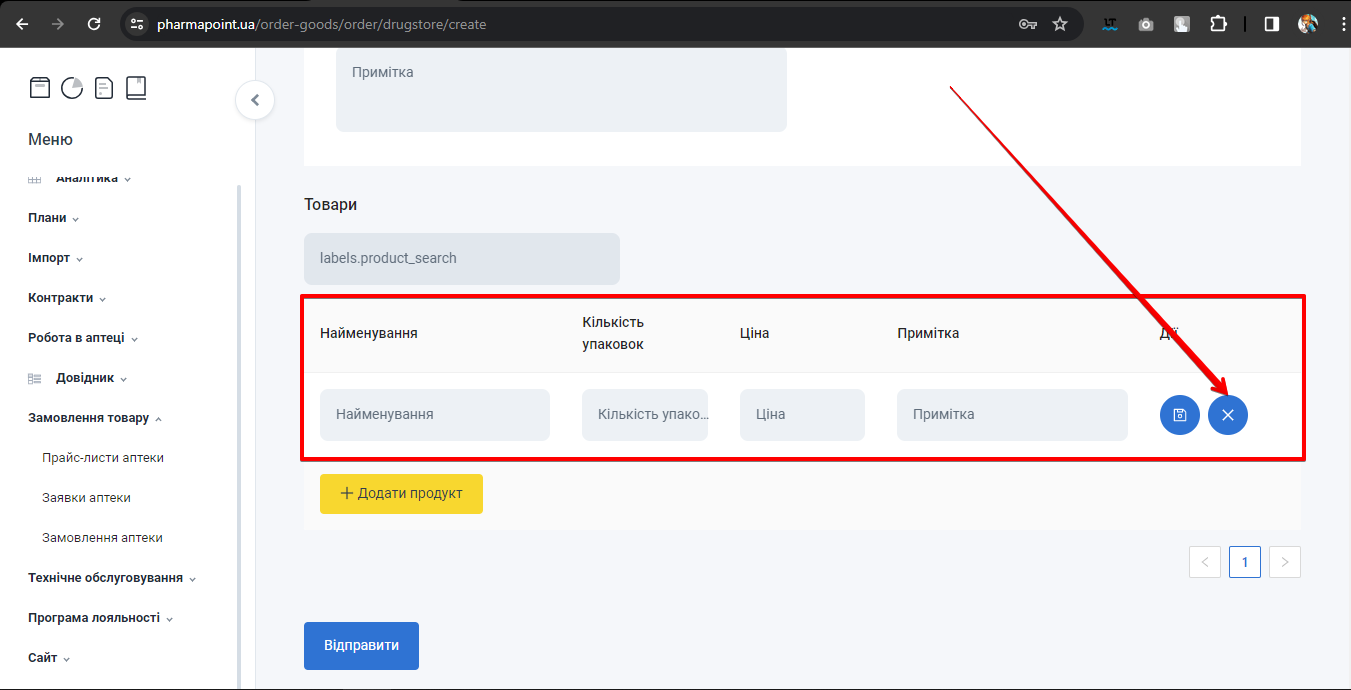Open Заявки аптеки menu item
1351x690 pixels.
tap(86, 498)
